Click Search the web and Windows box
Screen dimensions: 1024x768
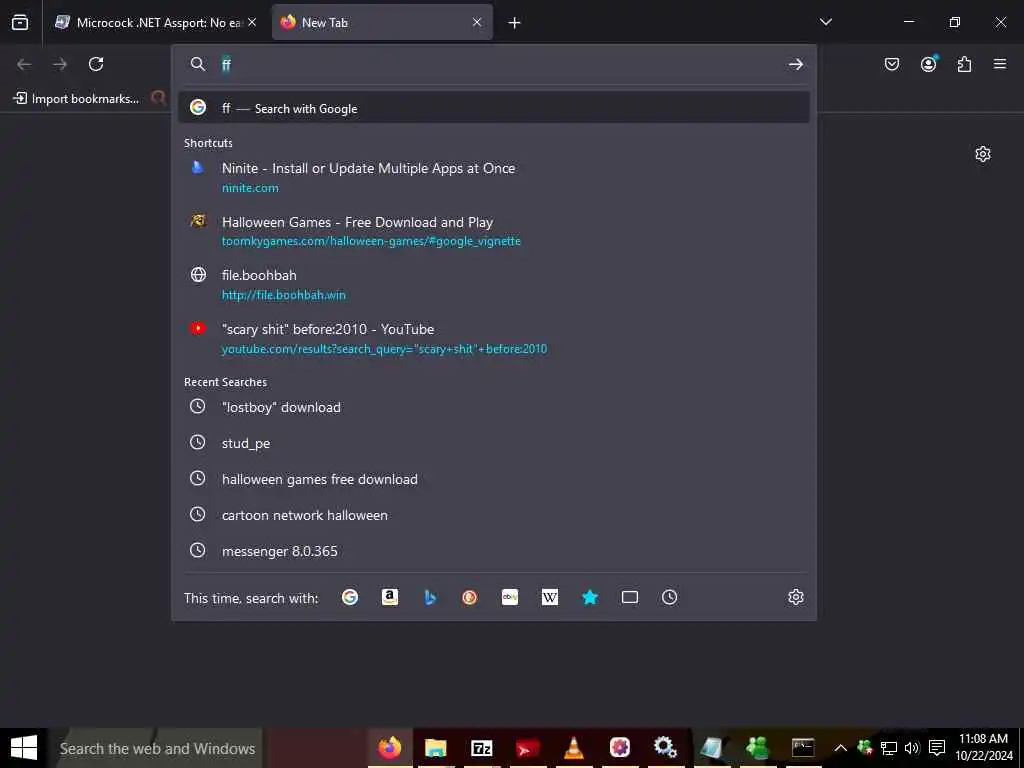tap(157, 748)
